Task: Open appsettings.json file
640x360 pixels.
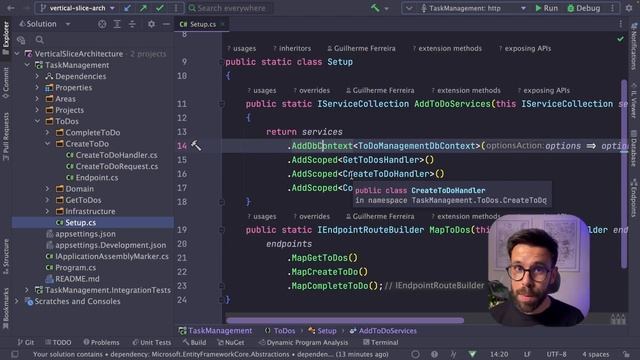Action: click(x=81, y=234)
